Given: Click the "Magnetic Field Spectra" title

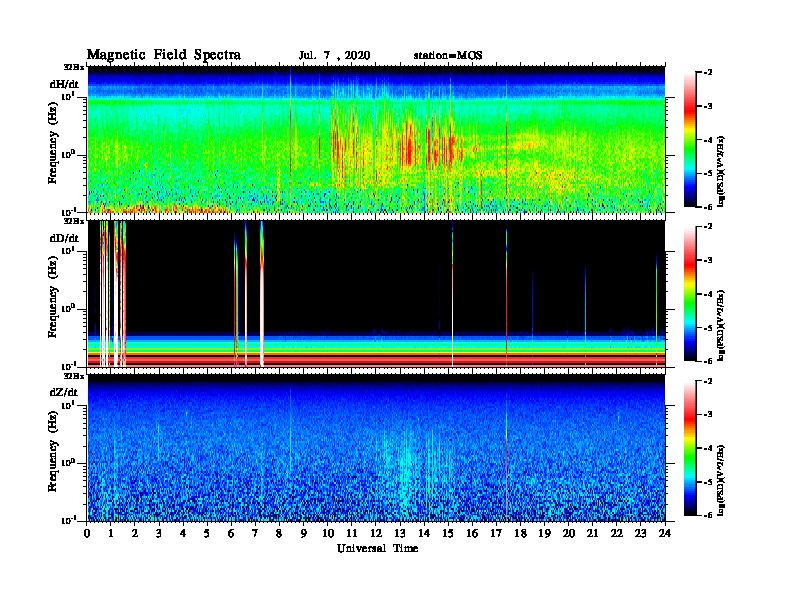Looking at the screenshot, I should click(164, 55).
